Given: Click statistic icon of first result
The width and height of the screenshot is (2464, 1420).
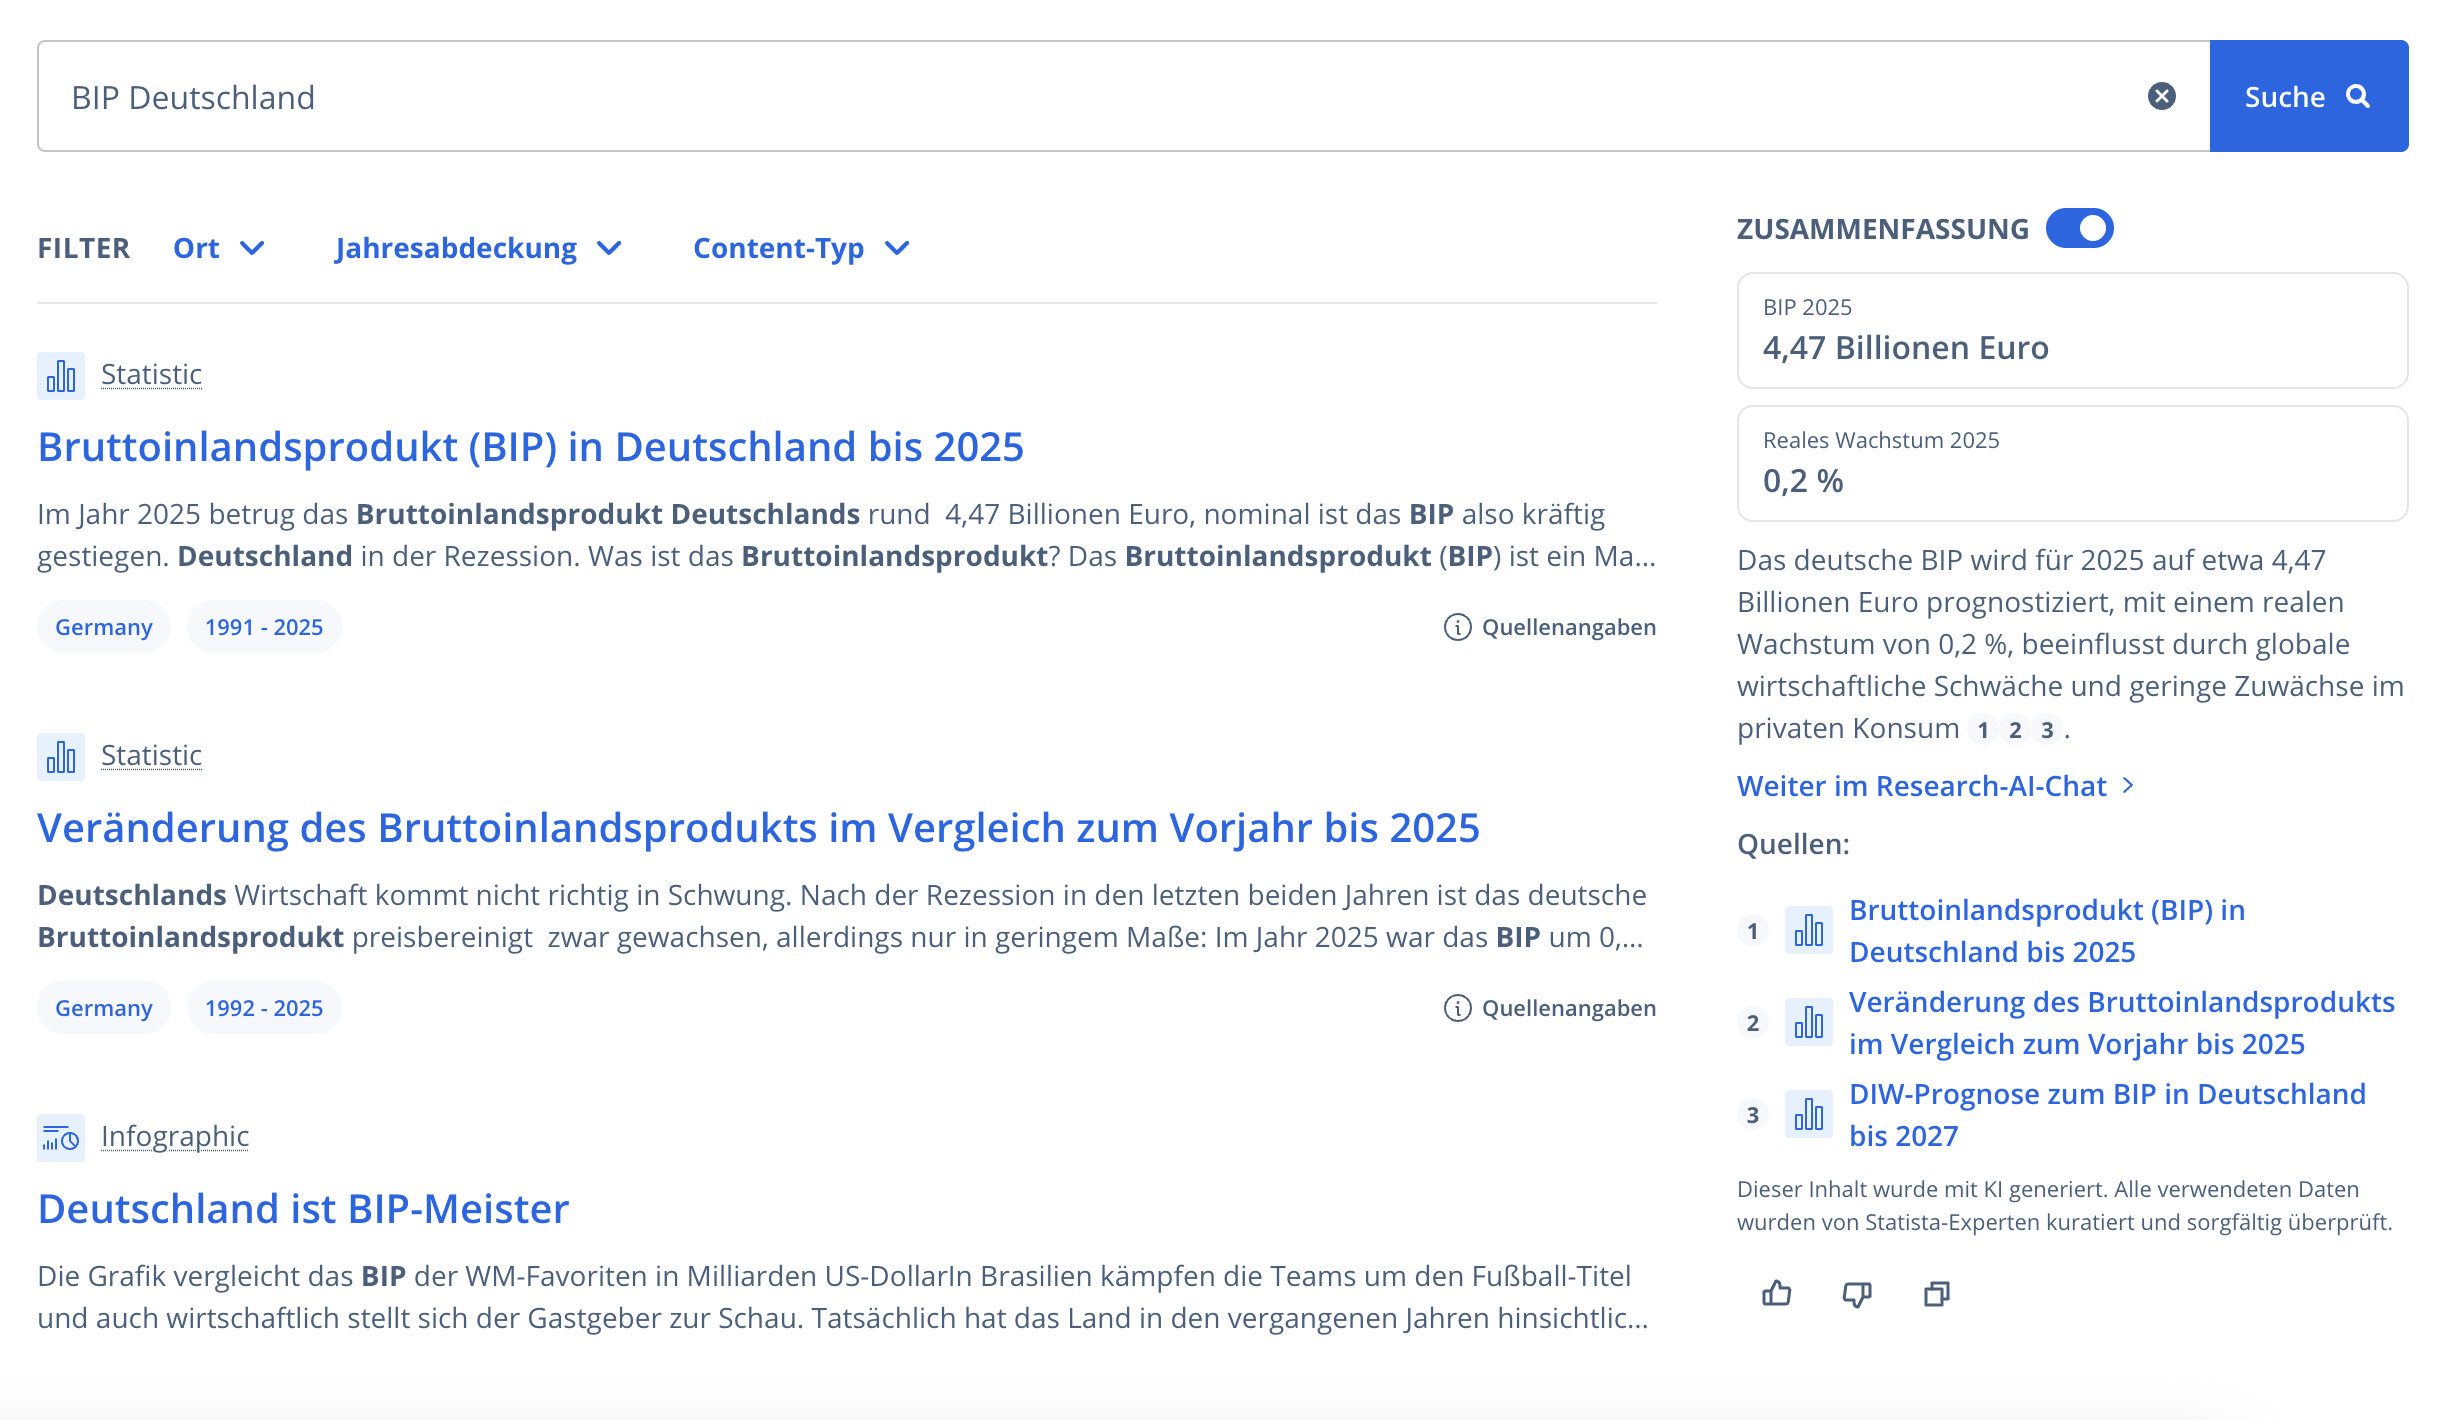Looking at the screenshot, I should pyautogui.click(x=61, y=376).
